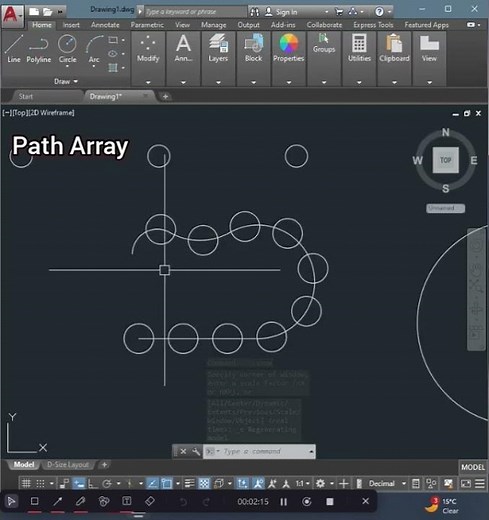Switch to the D-Size Layout tab
The height and width of the screenshot is (520, 489).
68,465
